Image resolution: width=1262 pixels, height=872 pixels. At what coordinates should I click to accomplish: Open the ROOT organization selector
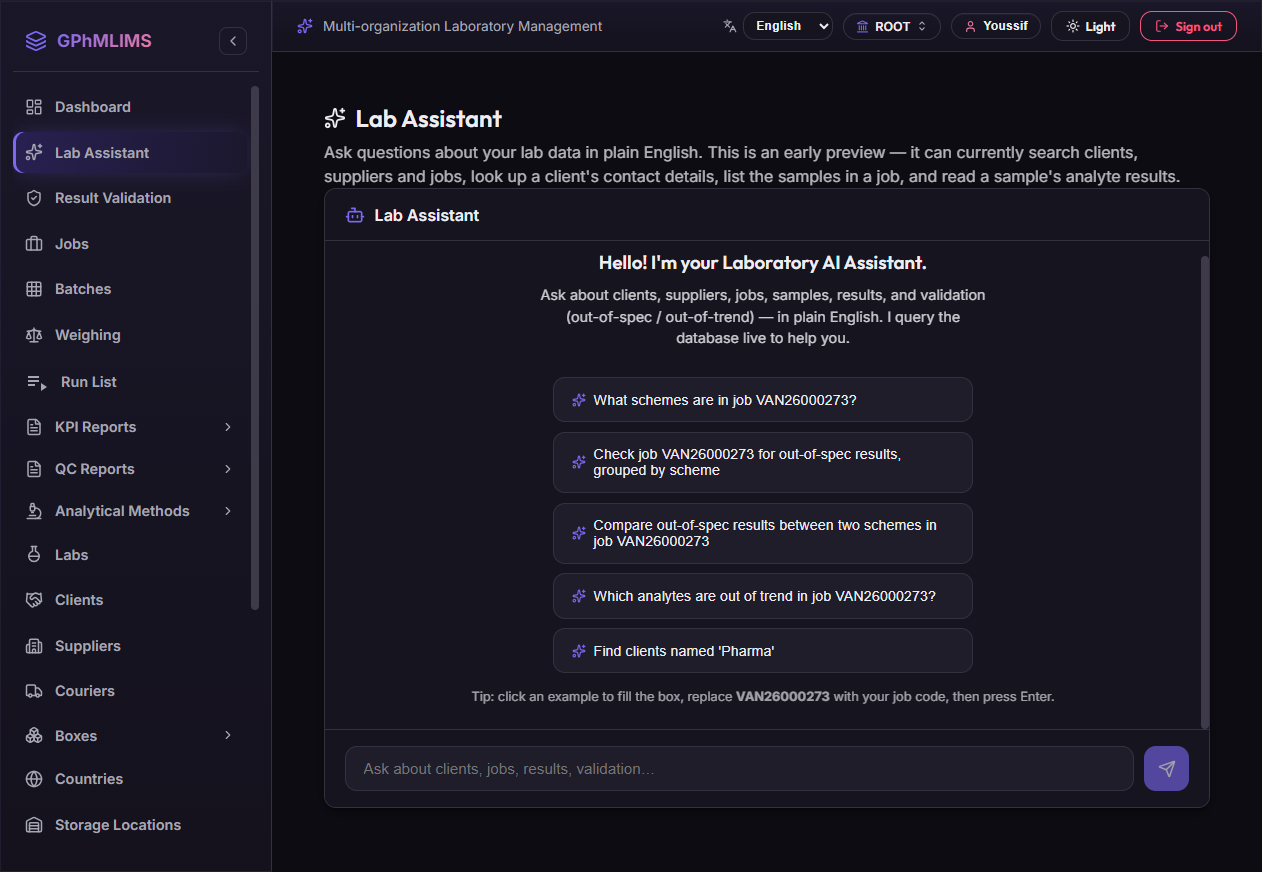coord(891,26)
